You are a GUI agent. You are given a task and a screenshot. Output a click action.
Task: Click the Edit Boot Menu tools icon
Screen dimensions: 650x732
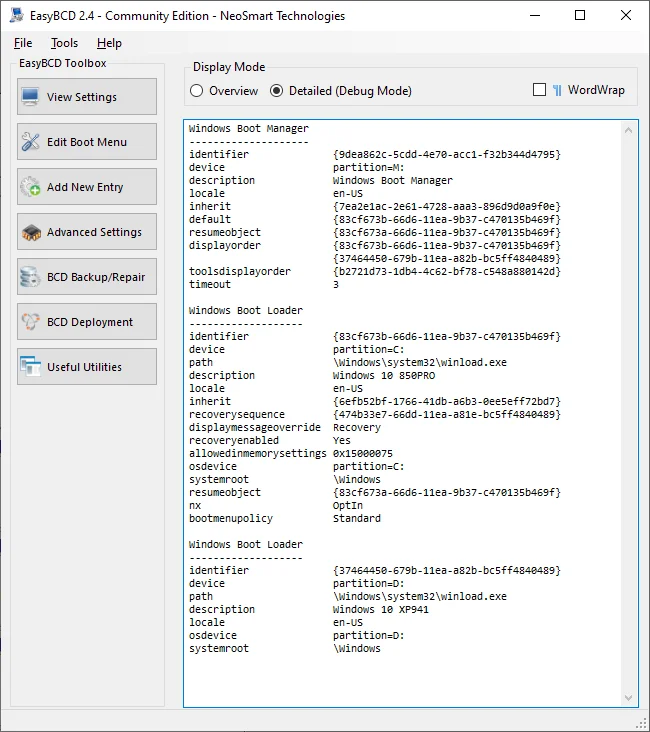click(30, 141)
